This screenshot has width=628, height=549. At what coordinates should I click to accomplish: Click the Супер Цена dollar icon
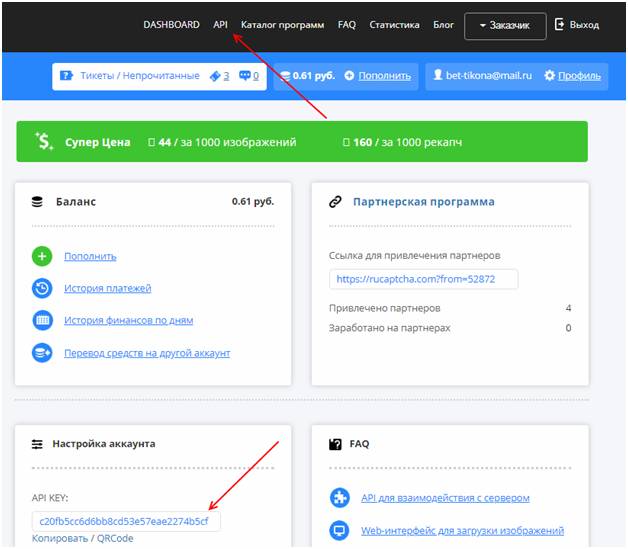44,141
